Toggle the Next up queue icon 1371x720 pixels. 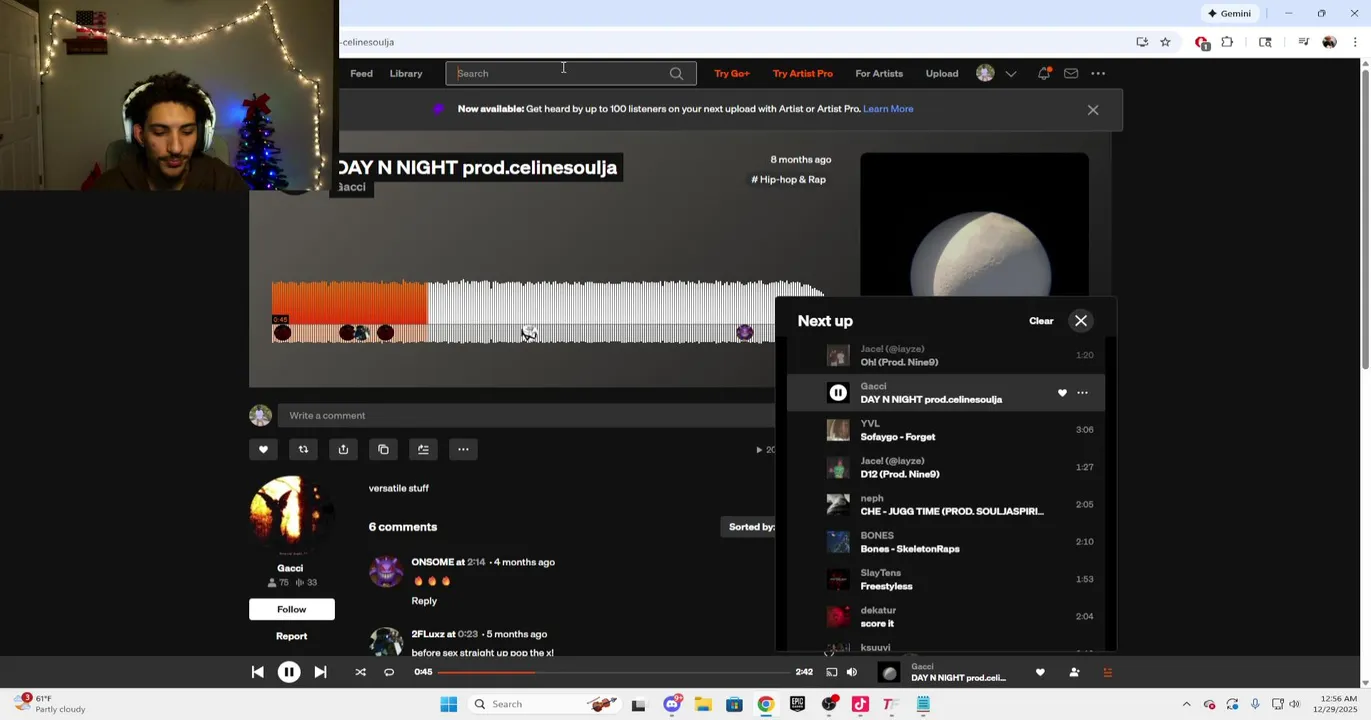point(1107,672)
